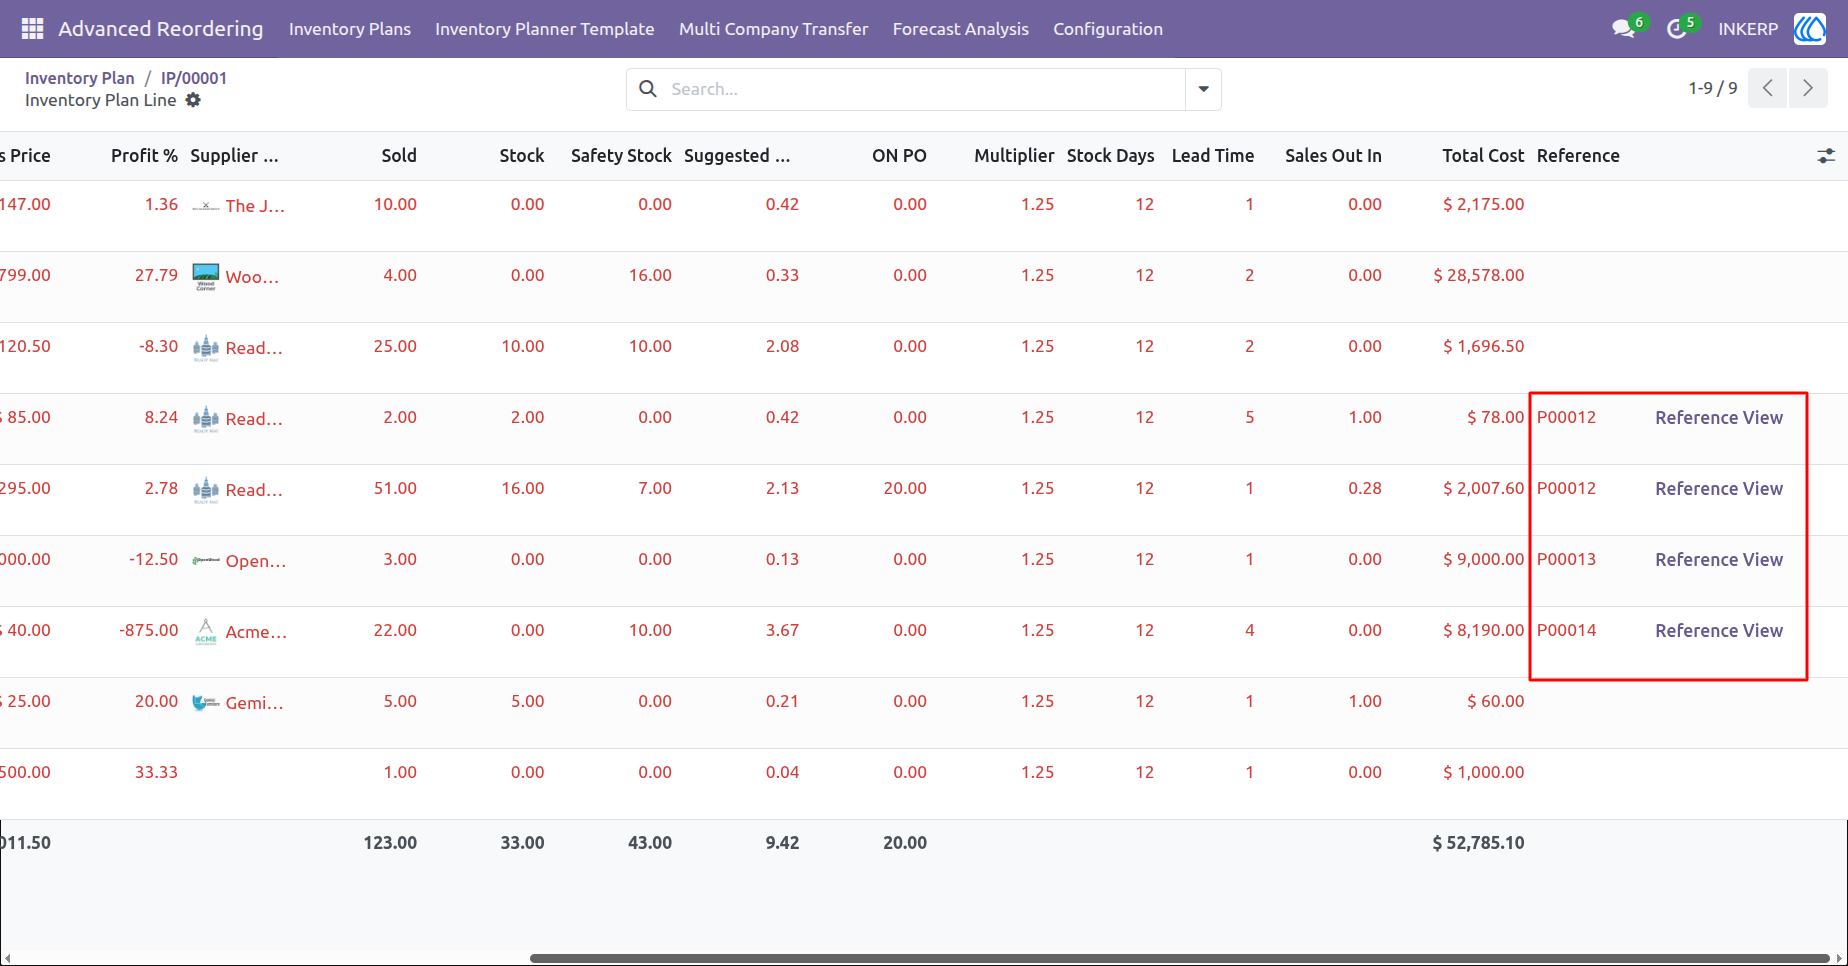This screenshot has width=1848, height=966.
Task: Open the Forecast Analysis menu
Action: pos(961,29)
